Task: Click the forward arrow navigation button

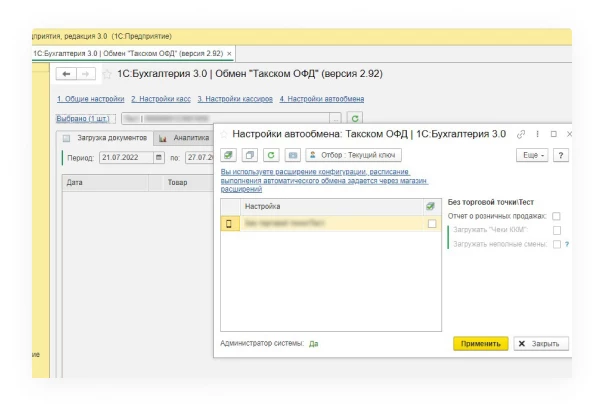Action: 86,74
